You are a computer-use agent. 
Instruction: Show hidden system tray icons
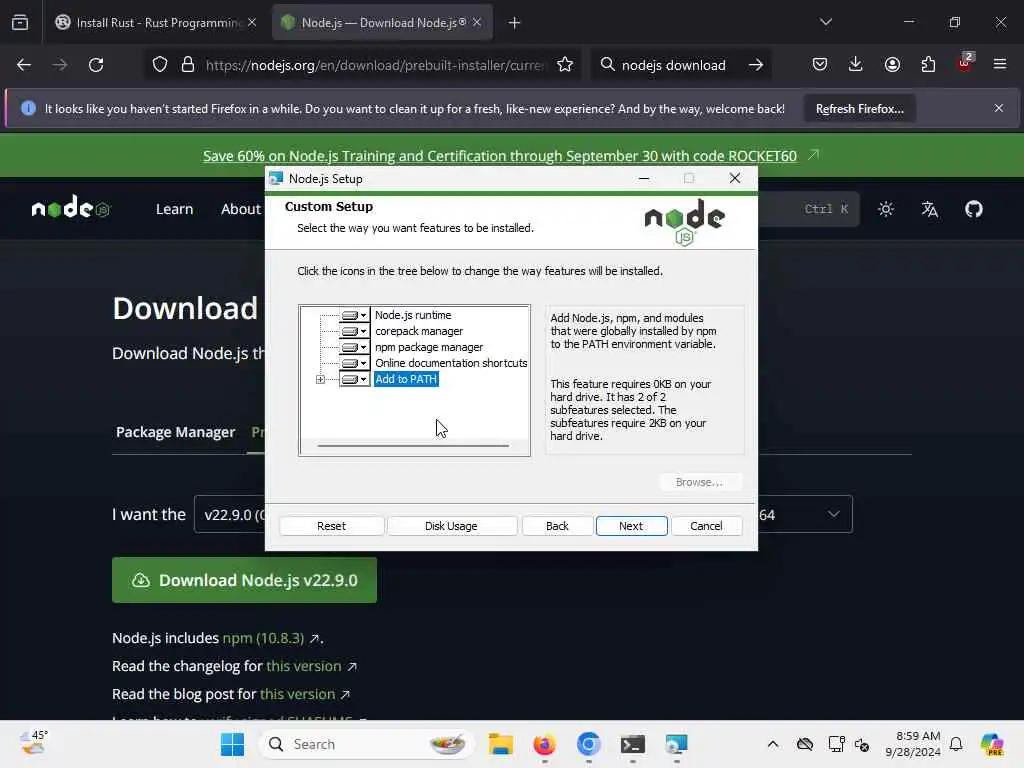(773, 744)
